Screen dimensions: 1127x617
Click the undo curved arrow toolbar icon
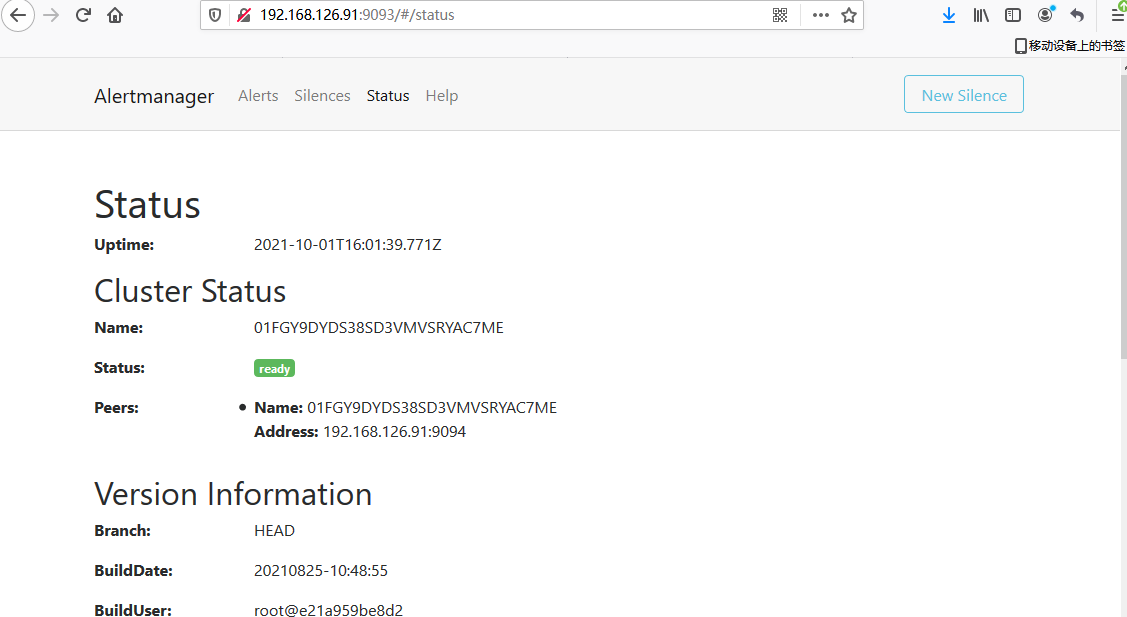[1077, 15]
